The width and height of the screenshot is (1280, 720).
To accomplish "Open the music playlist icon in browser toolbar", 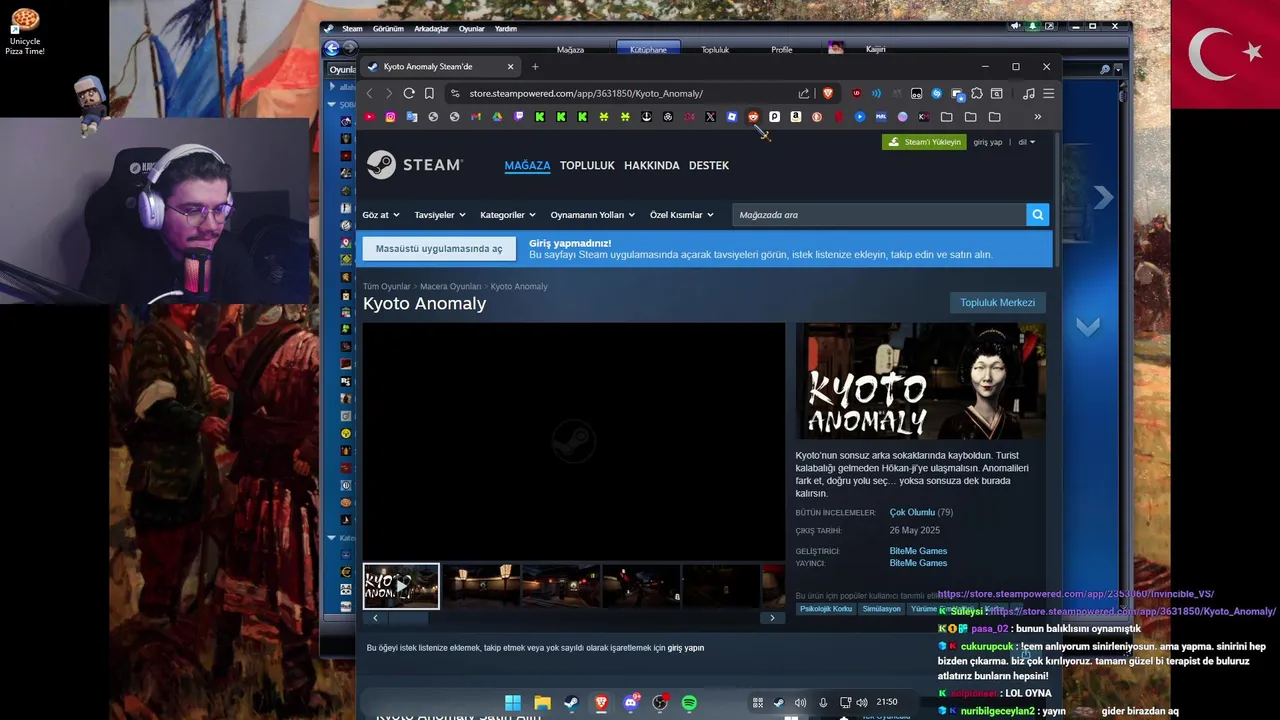I will pos(1028,93).
